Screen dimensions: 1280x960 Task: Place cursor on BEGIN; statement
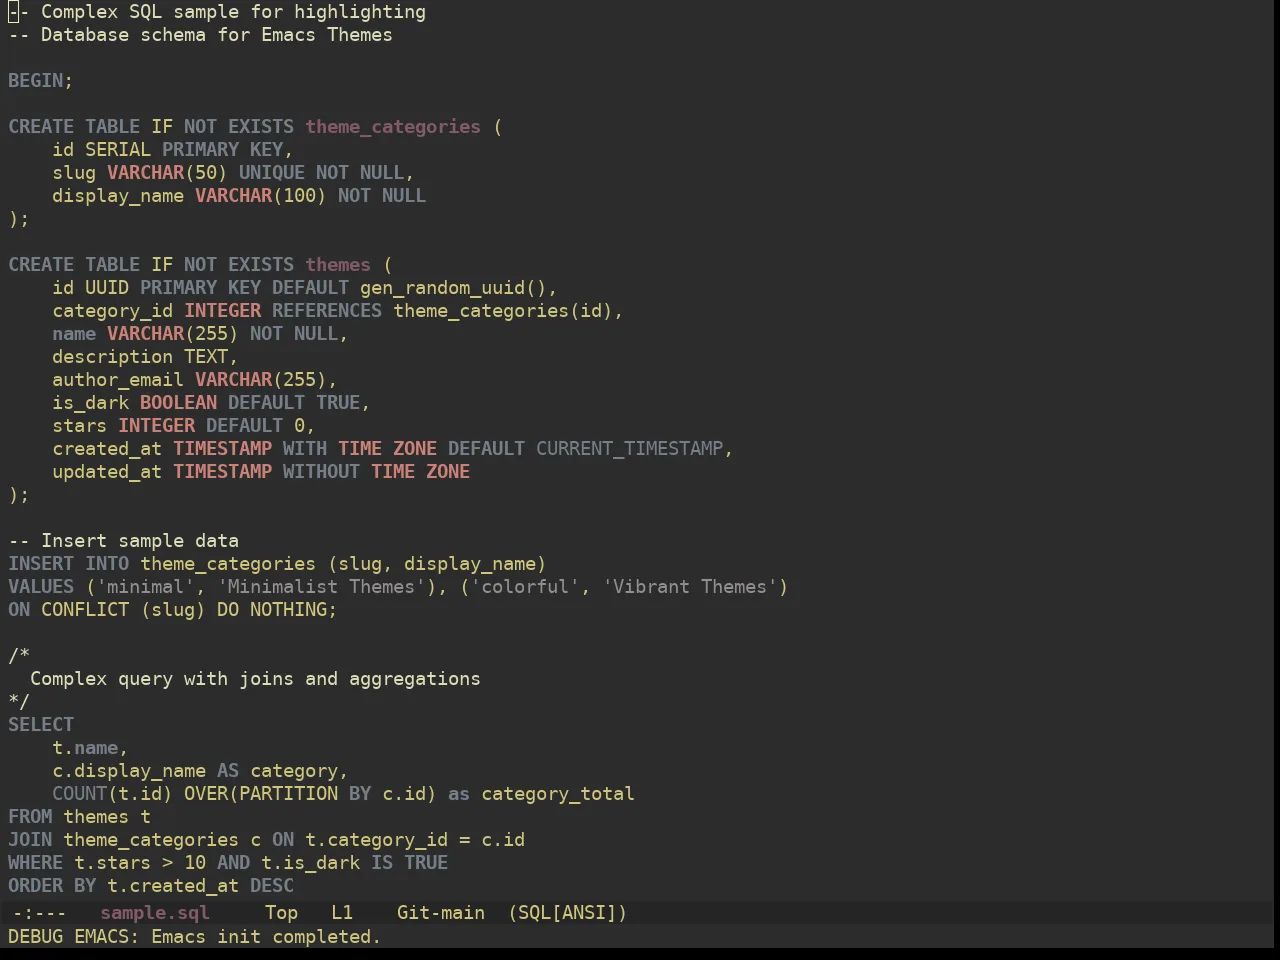coord(41,81)
